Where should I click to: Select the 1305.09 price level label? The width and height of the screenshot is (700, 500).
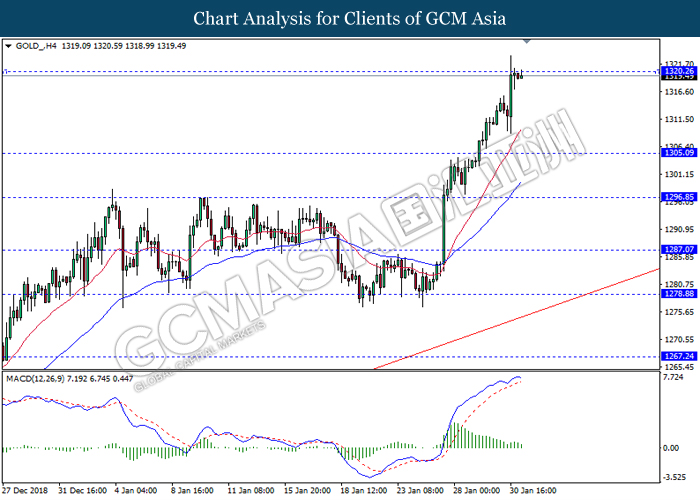(x=679, y=153)
